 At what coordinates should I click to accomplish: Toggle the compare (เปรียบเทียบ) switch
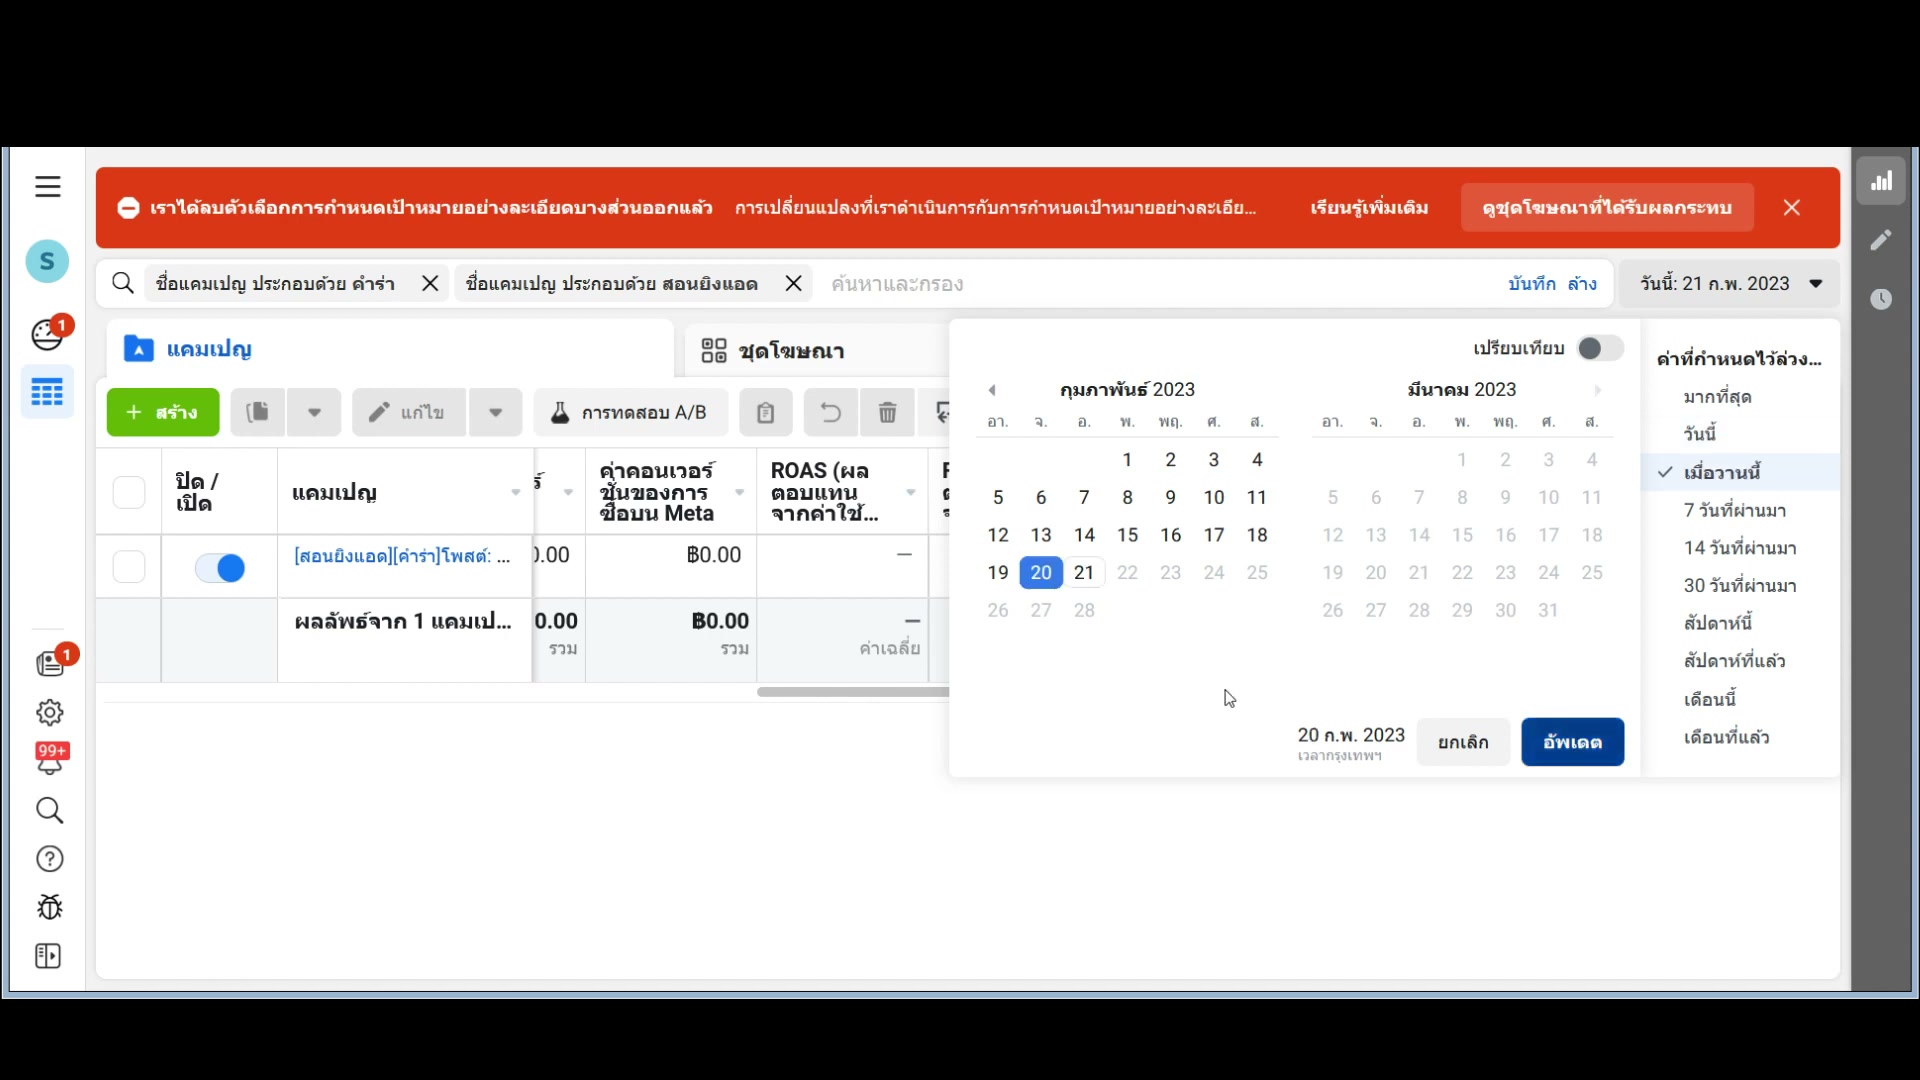click(1599, 348)
